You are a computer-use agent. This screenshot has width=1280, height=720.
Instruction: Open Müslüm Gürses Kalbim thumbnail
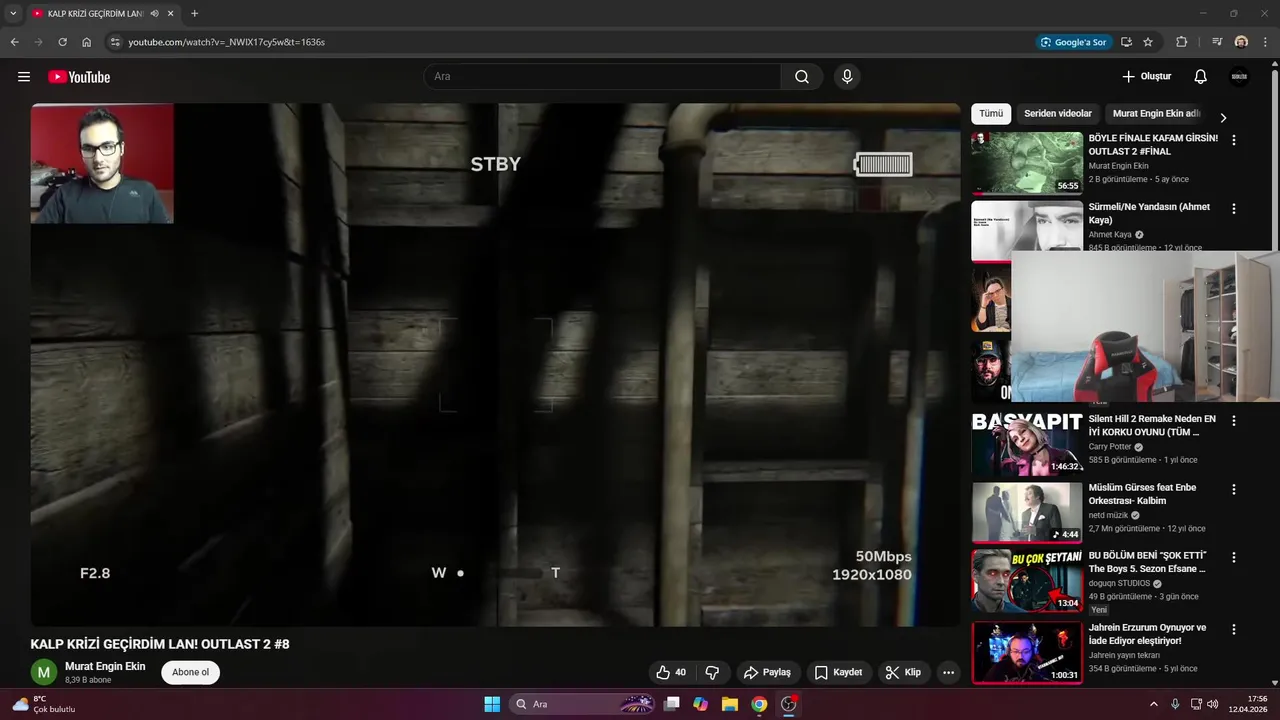click(x=1027, y=511)
